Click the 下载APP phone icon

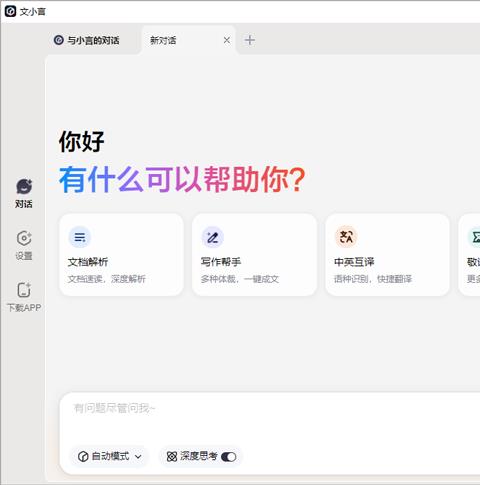click(24, 290)
